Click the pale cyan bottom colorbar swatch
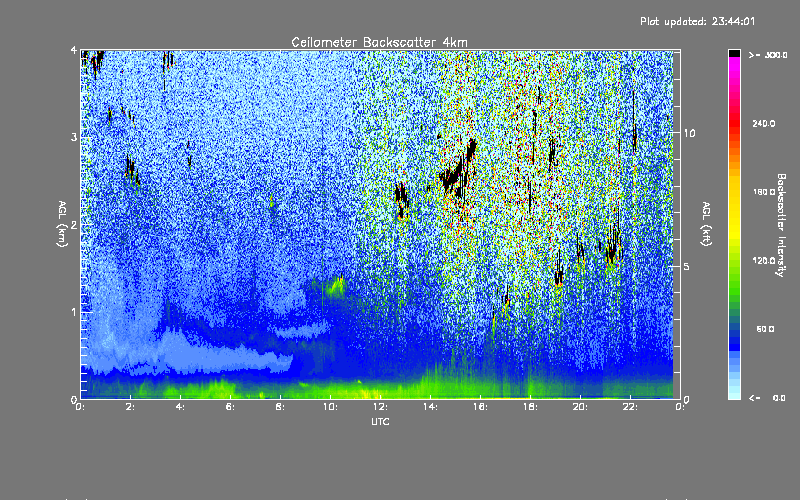This screenshot has height=500, width=800. pos(734,394)
